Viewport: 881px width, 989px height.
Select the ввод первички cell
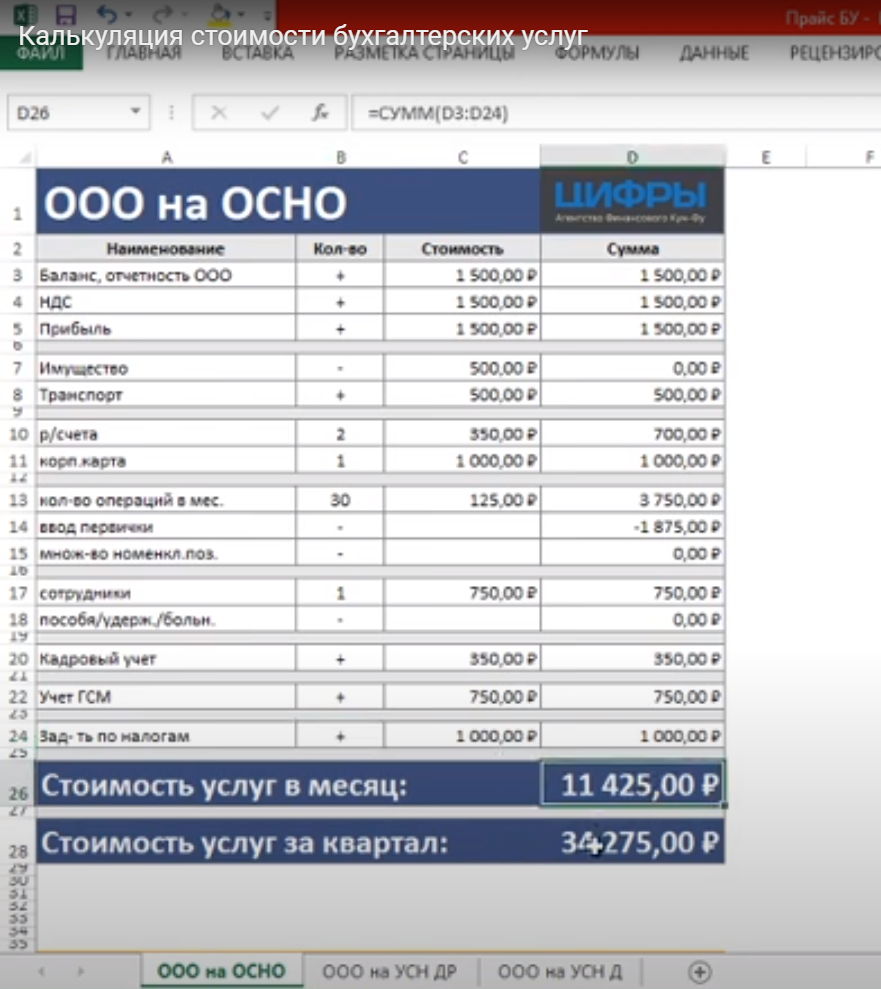tap(166, 527)
